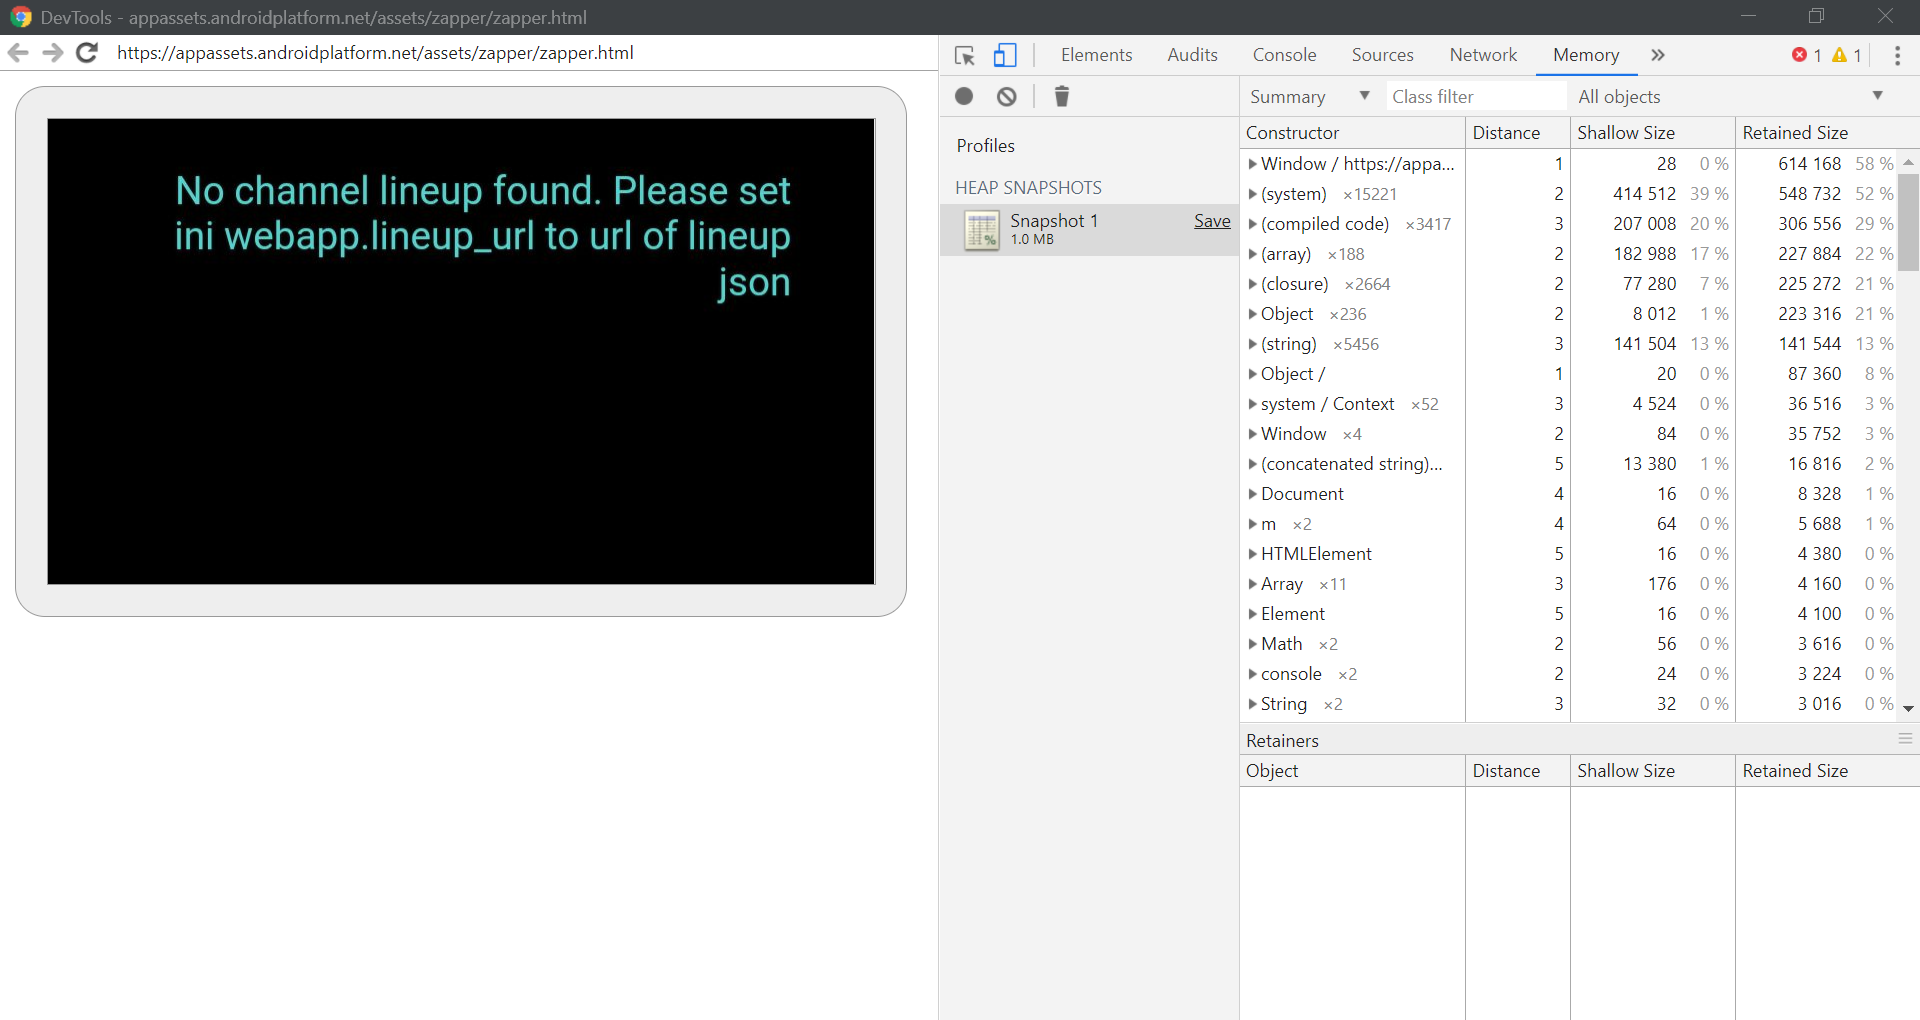Open the Sources tab

point(1382,55)
